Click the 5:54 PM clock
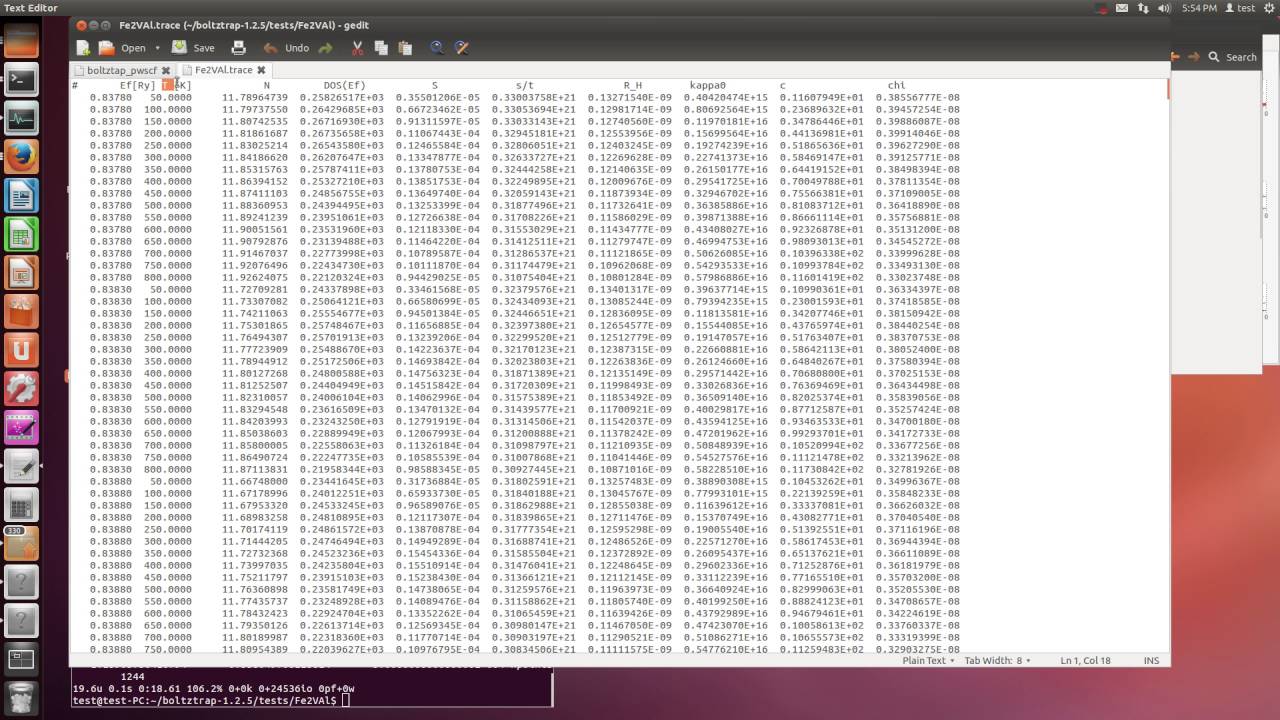Screen dimensions: 1280x720 (x=1199, y=8)
